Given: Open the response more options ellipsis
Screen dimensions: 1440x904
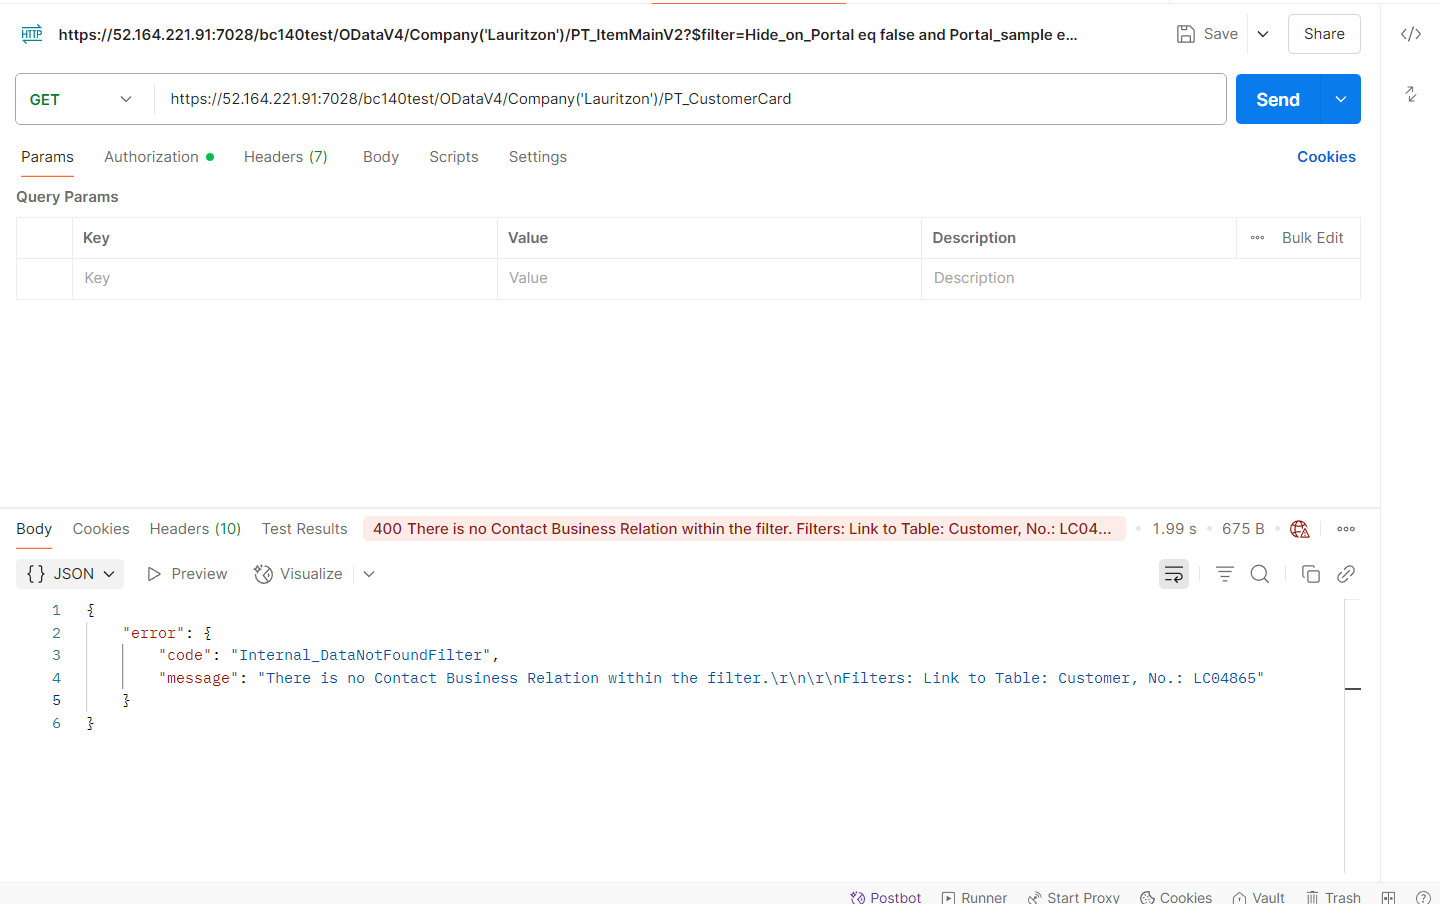Looking at the screenshot, I should point(1346,529).
